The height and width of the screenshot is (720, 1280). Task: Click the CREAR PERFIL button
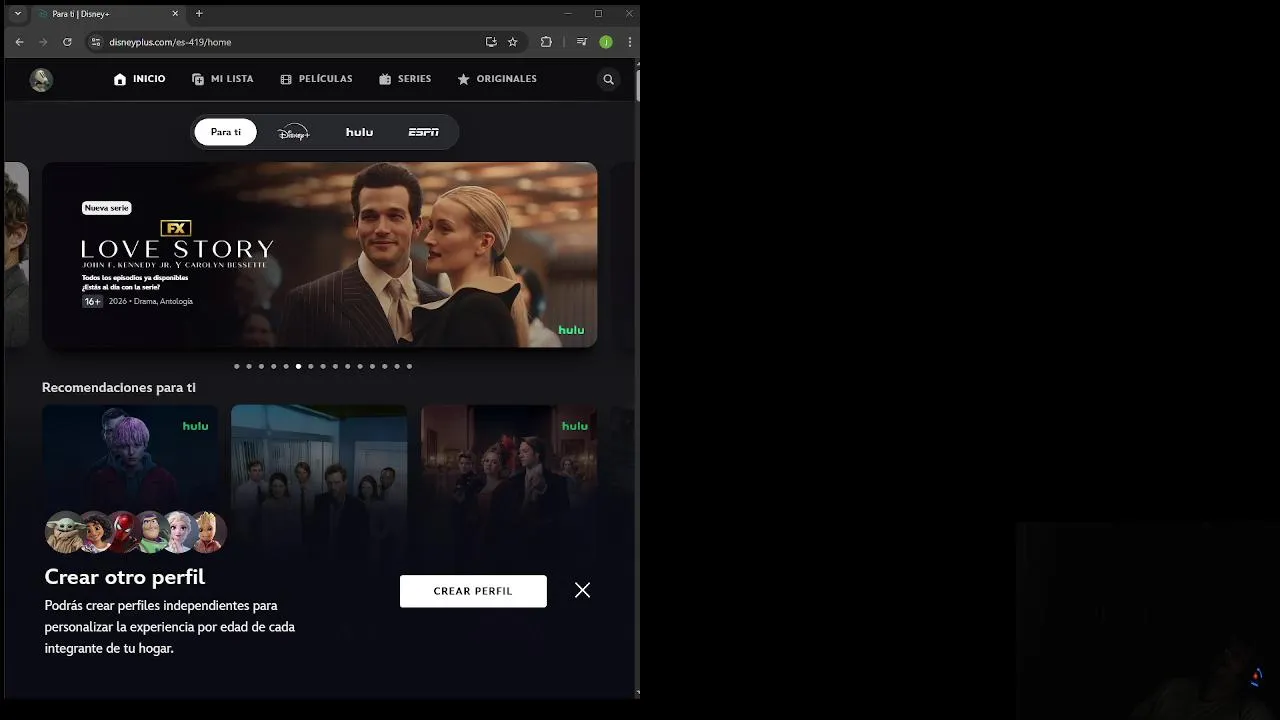click(x=473, y=591)
